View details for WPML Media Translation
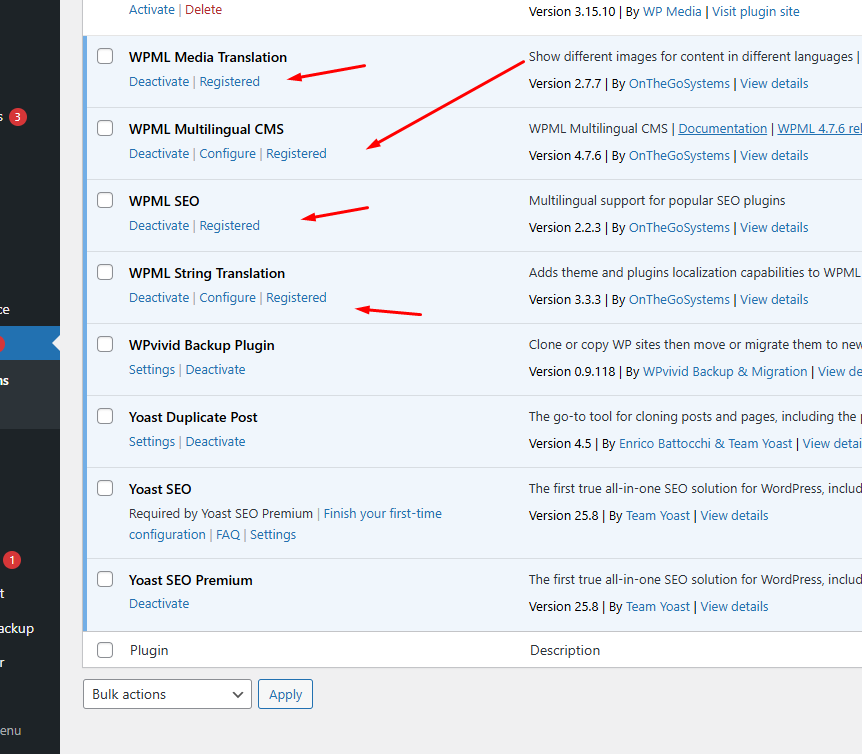 click(x=774, y=84)
